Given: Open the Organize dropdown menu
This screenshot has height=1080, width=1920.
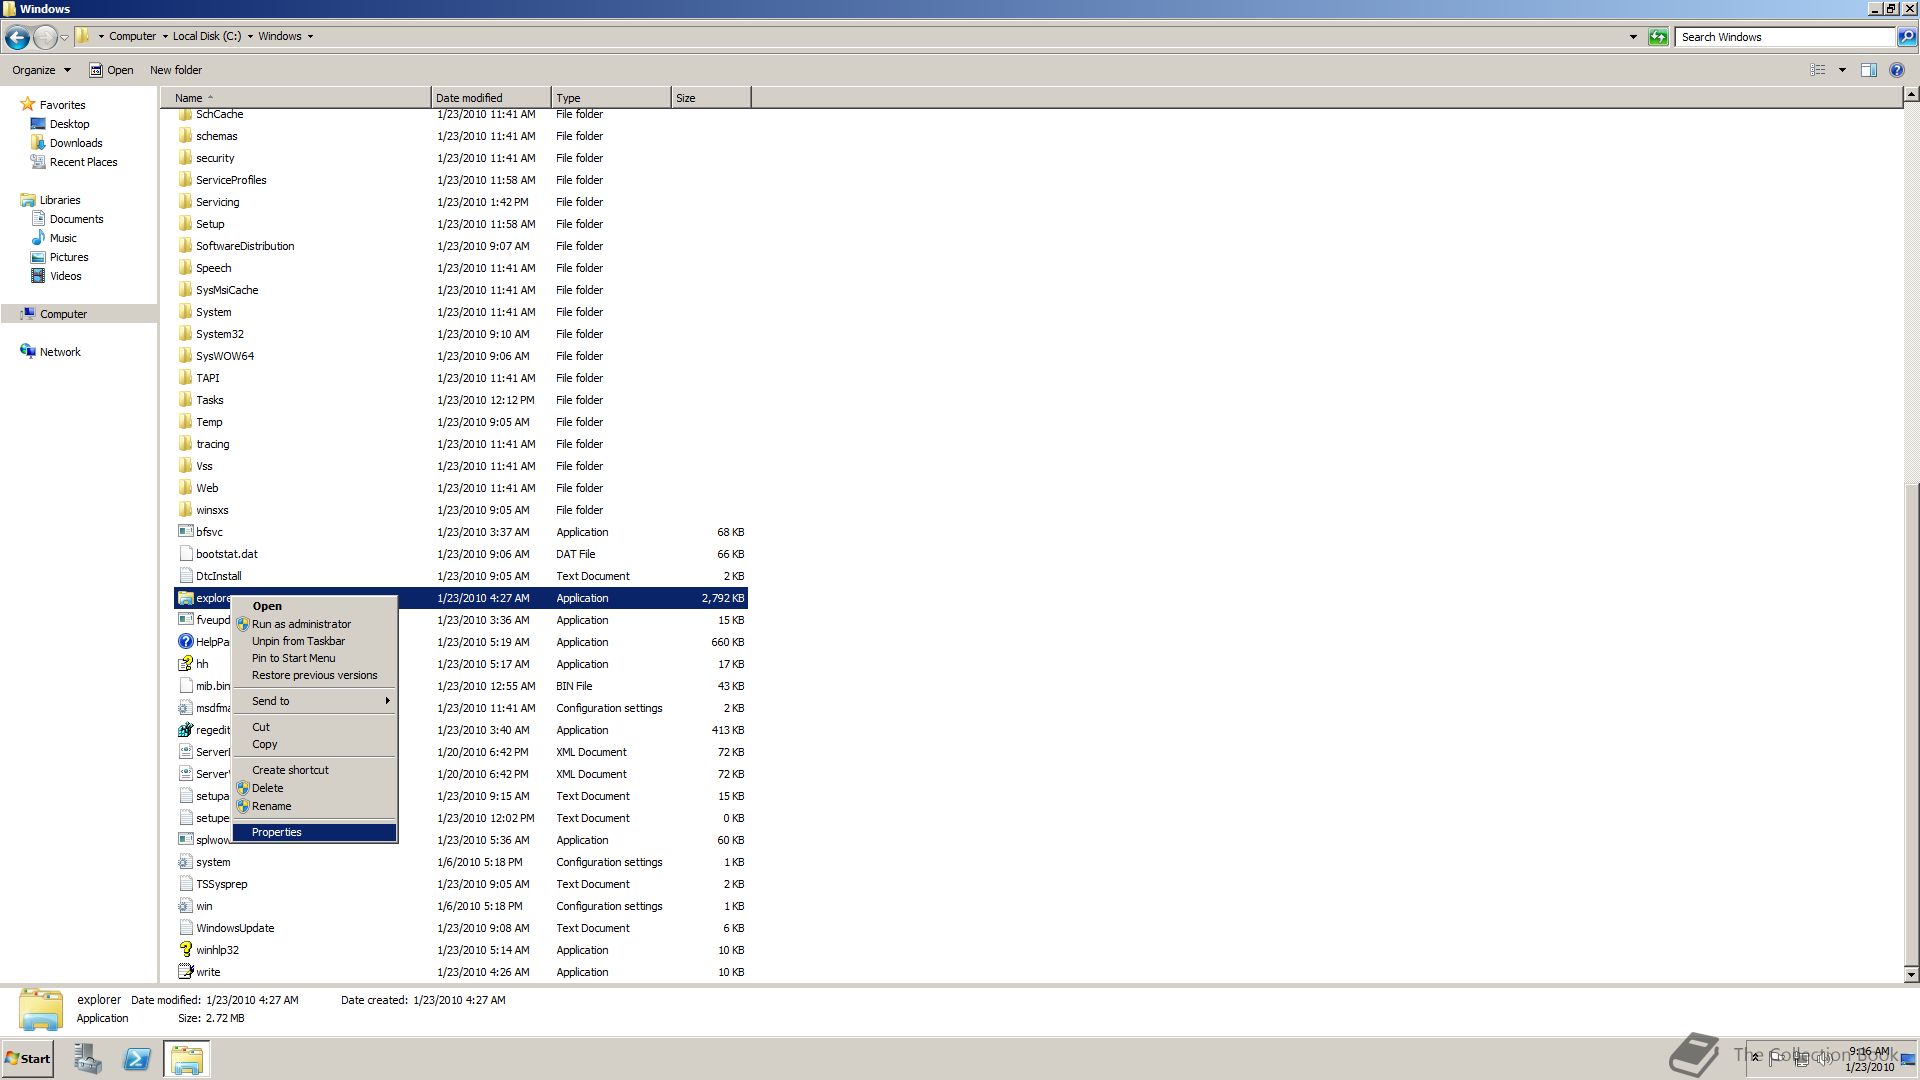Looking at the screenshot, I should (41, 70).
